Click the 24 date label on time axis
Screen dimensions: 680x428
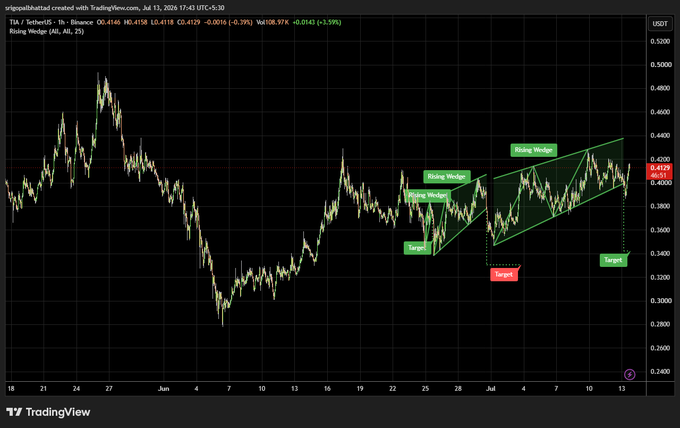(x=76, y=389)
